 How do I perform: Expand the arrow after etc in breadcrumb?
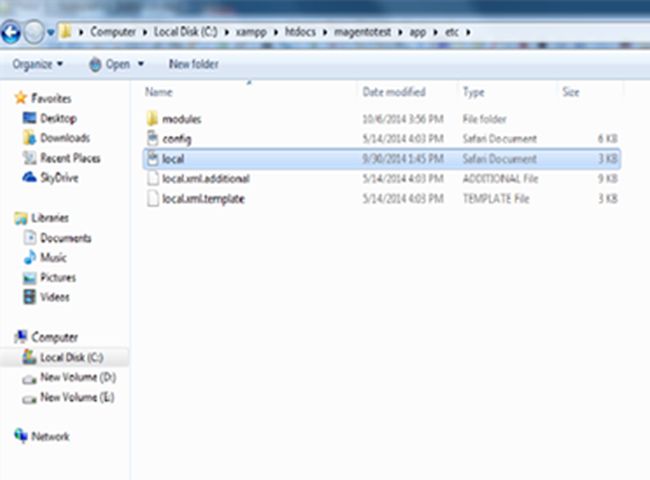pyautogui.click(x=468, y=32)
